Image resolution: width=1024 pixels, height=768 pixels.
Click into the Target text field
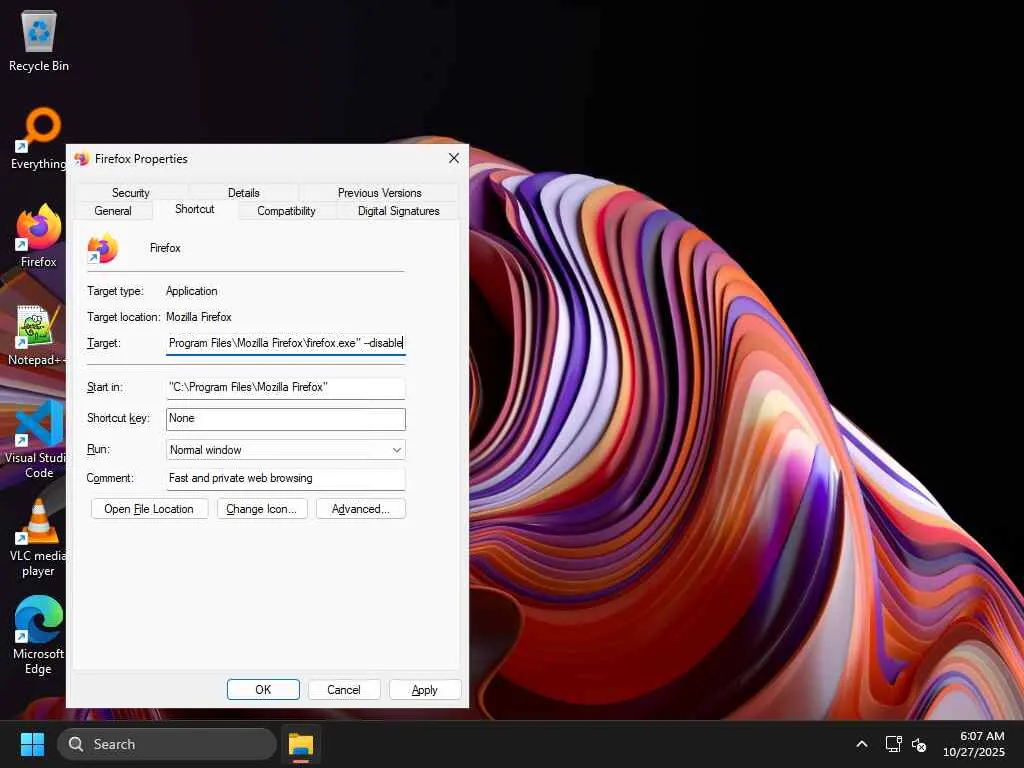click(285, 343)
